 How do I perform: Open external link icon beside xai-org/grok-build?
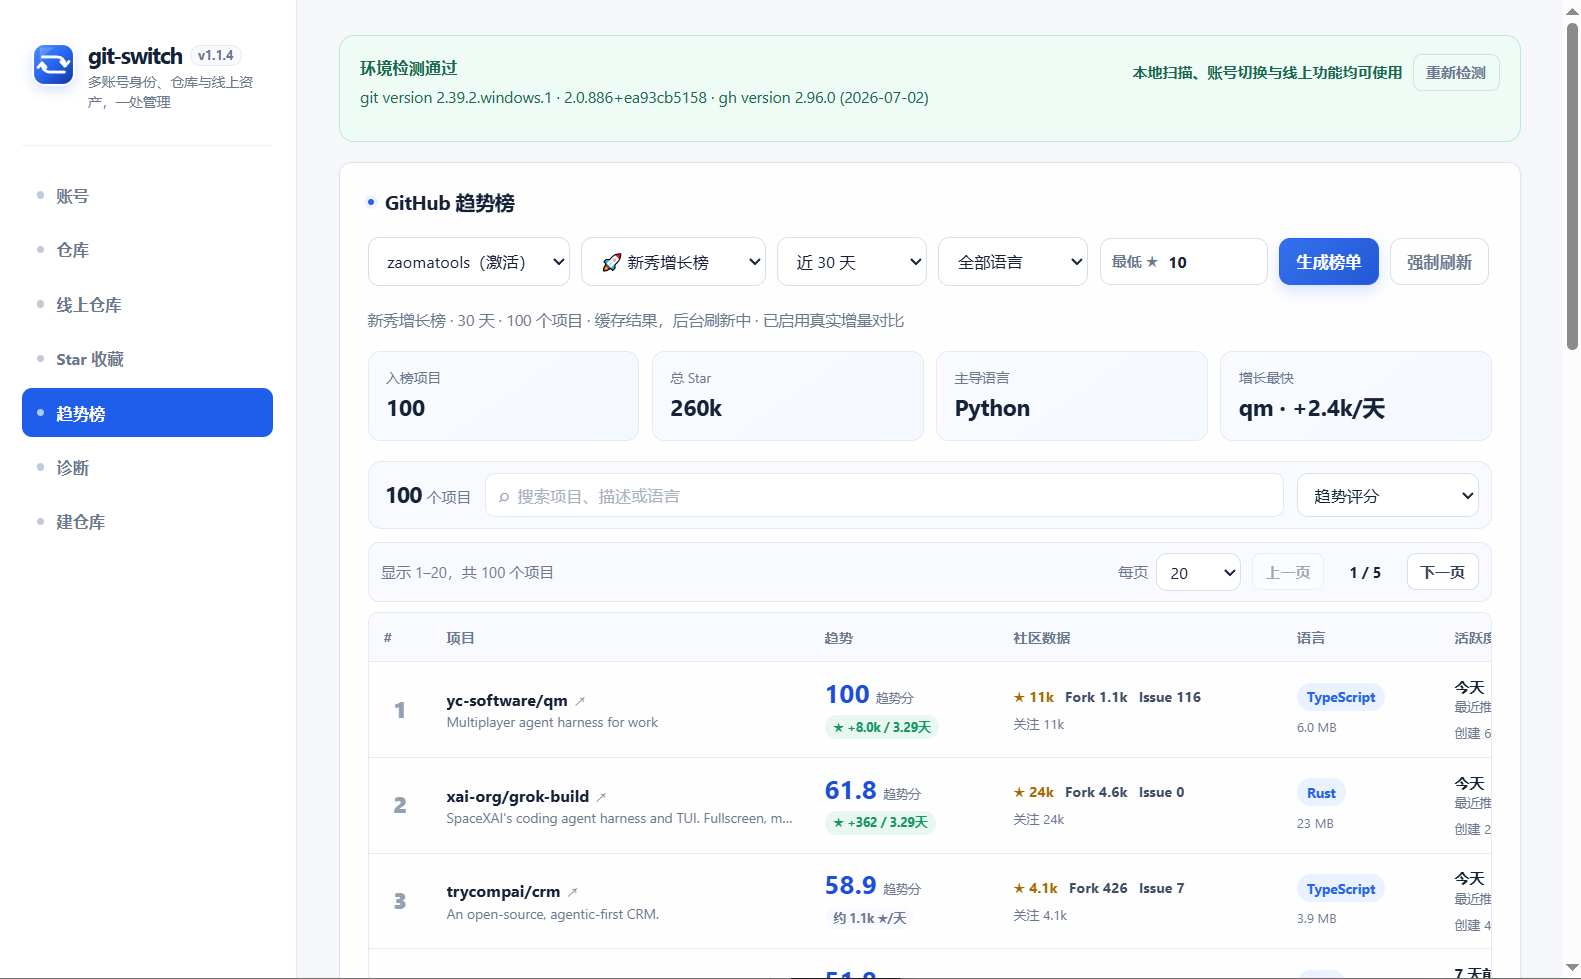(x=601, y=797)
